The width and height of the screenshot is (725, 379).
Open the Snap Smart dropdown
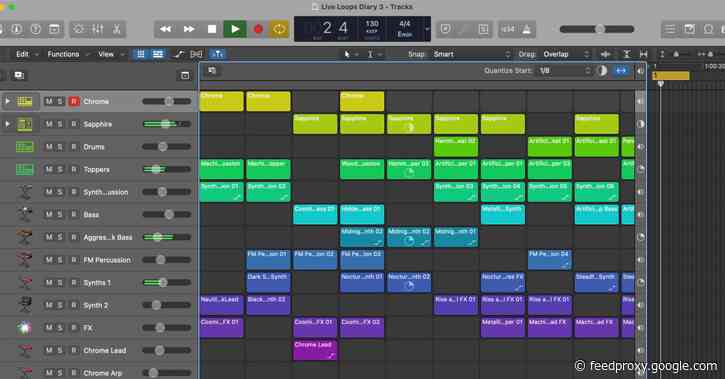[471, 54]
